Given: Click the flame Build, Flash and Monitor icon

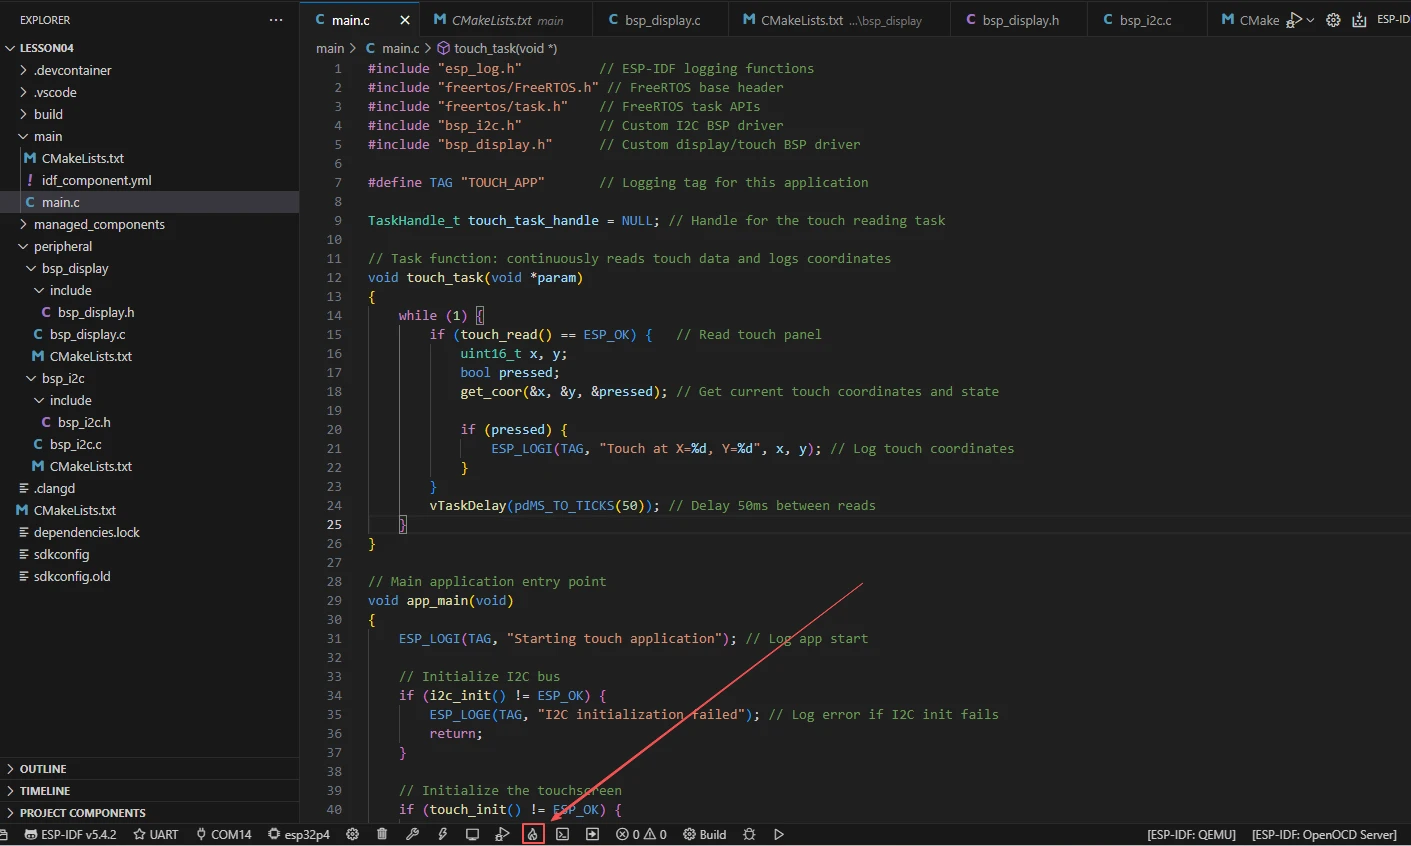Looking at the screenshot, I should (x=533, y=834).
